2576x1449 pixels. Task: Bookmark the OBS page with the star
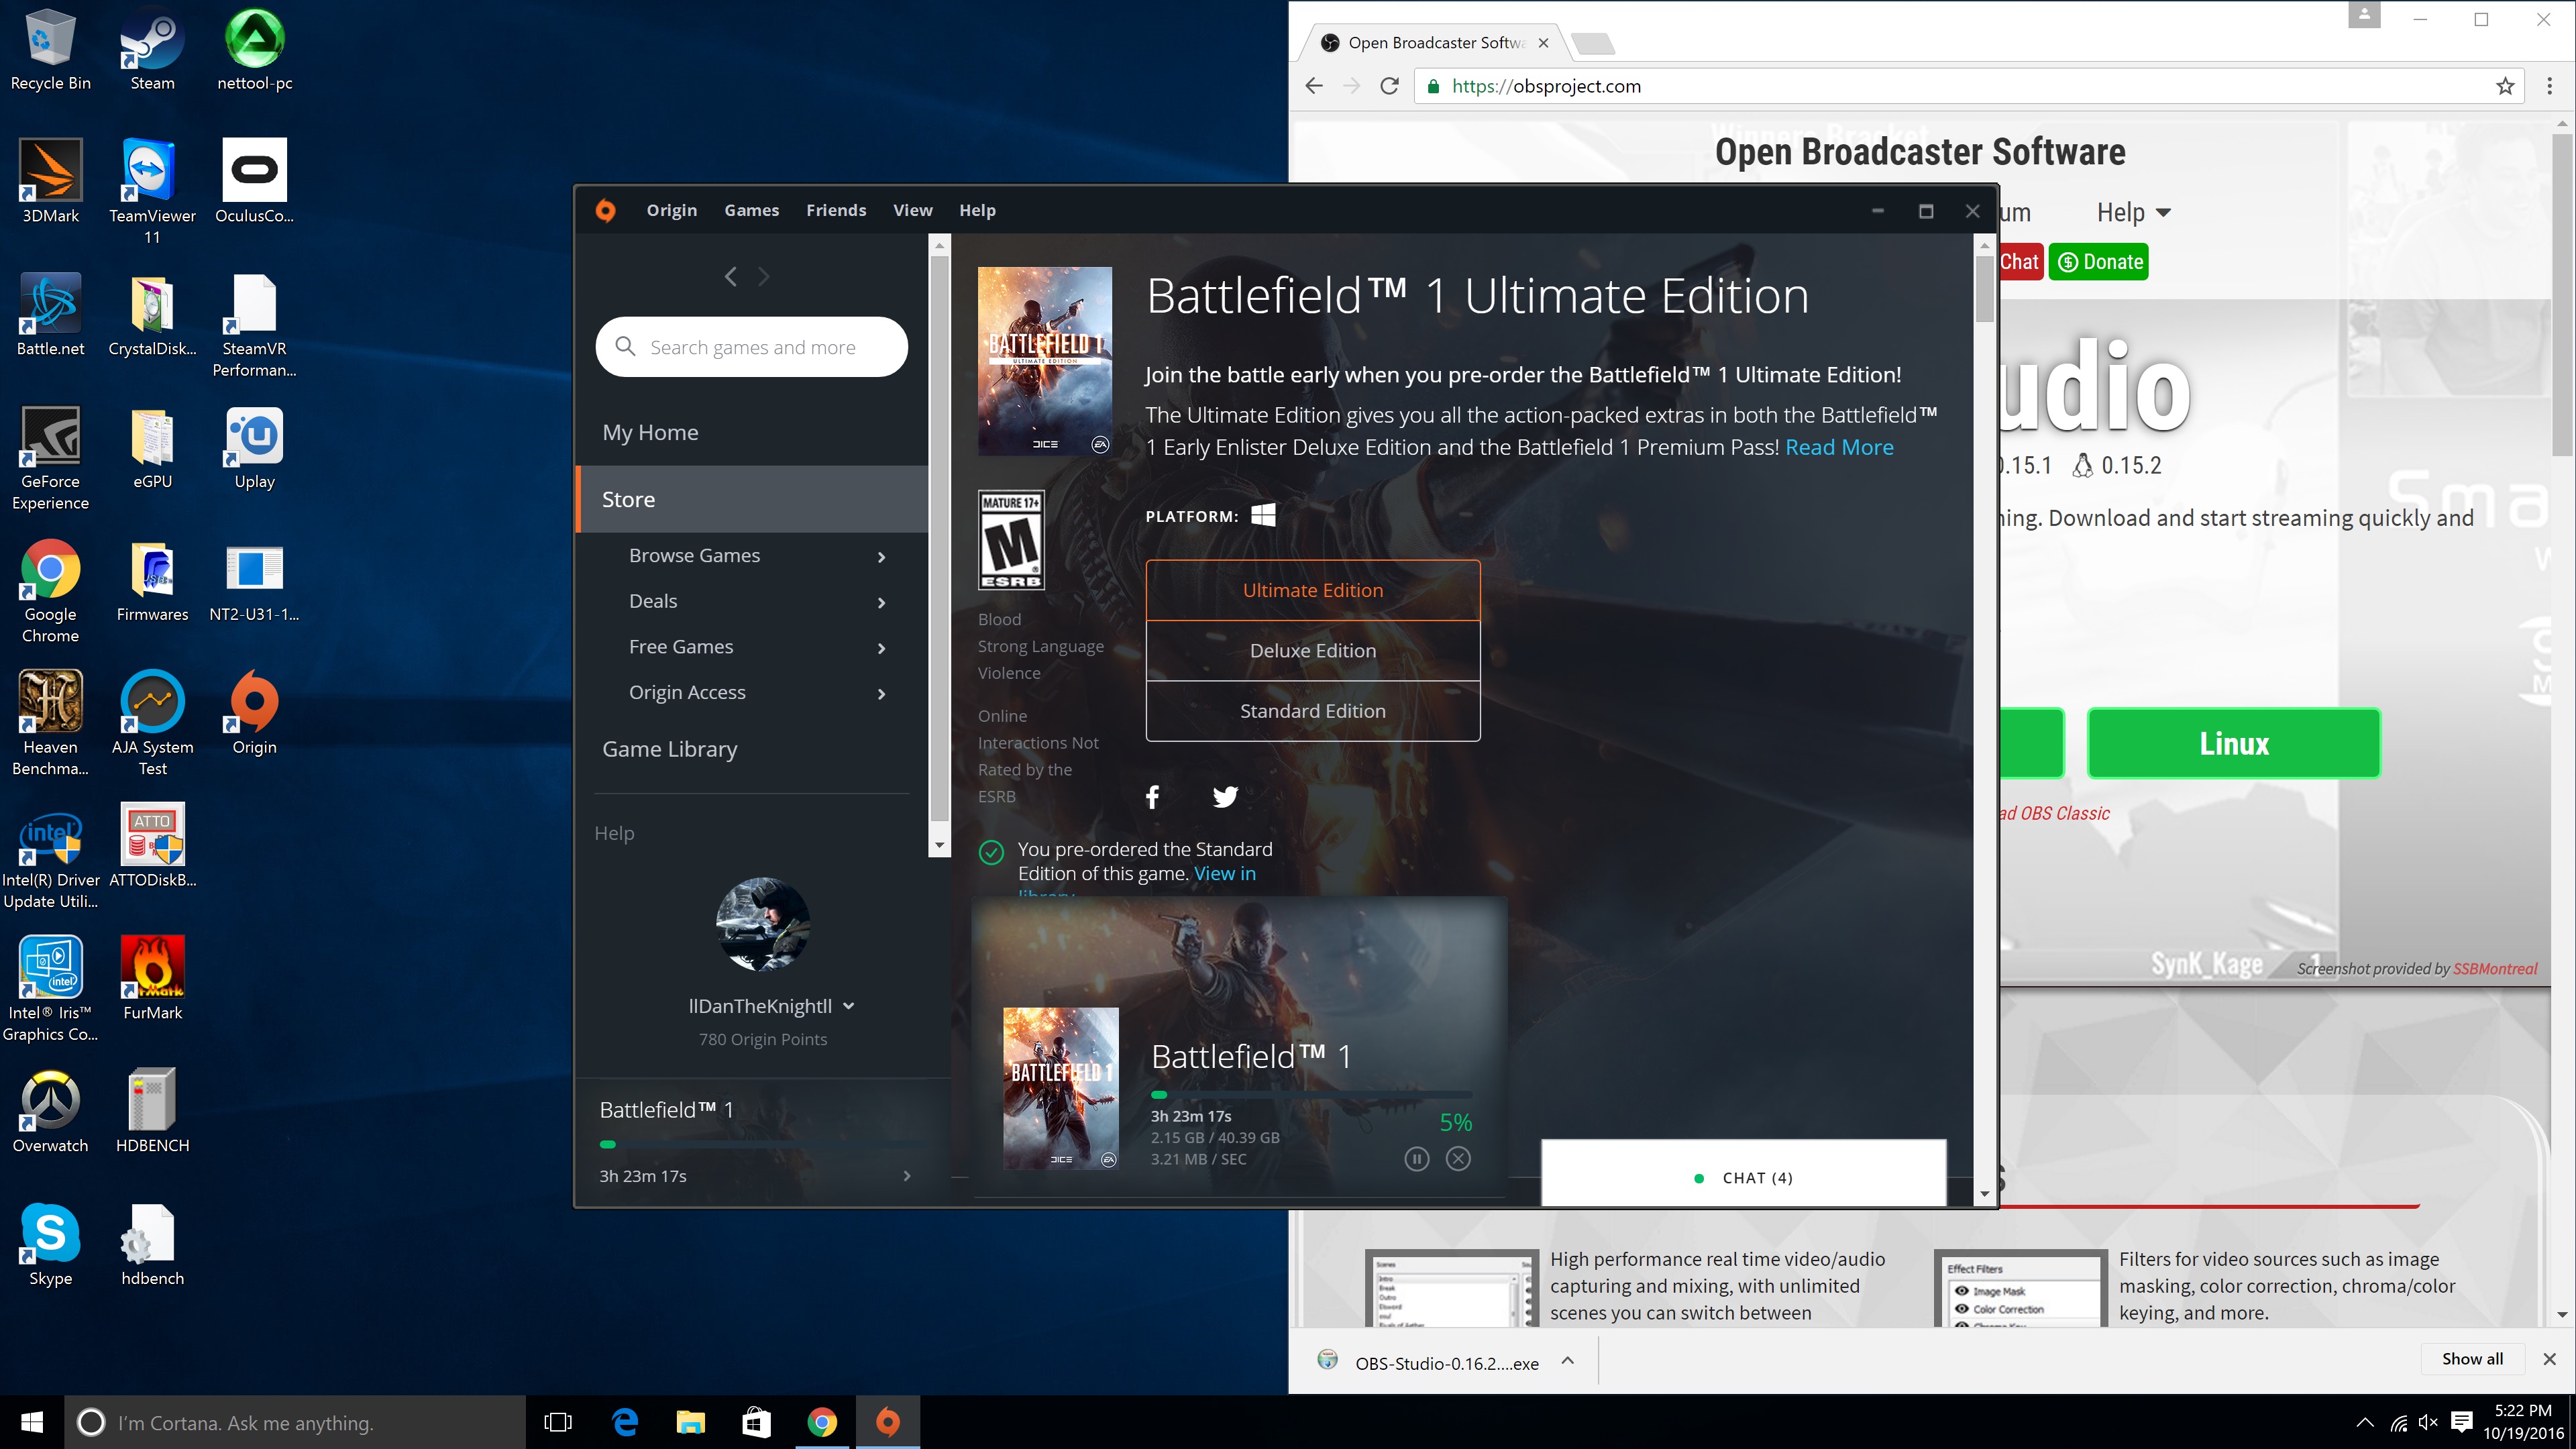2504,86
